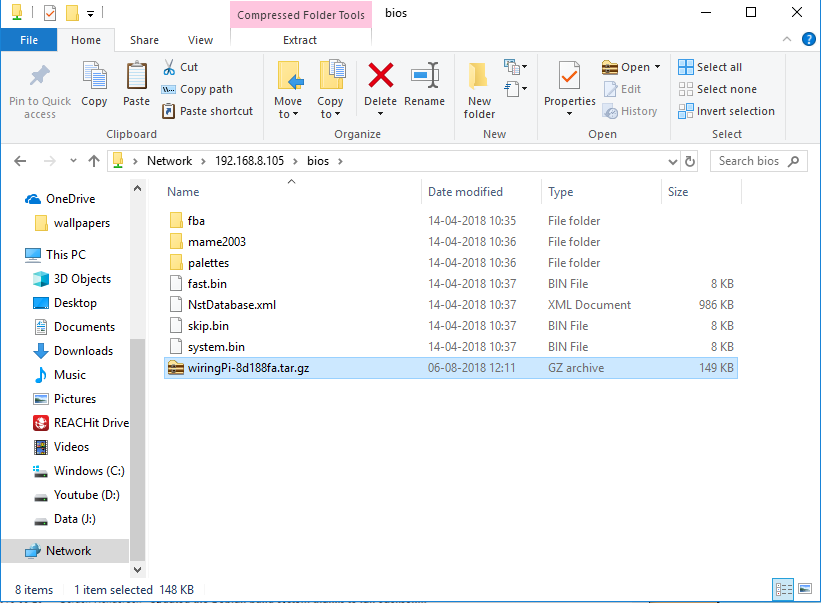Viewport: 821px width, 603px height.
Task: Click the Copy icon in Clipboard group
Action: coord(94,75)
